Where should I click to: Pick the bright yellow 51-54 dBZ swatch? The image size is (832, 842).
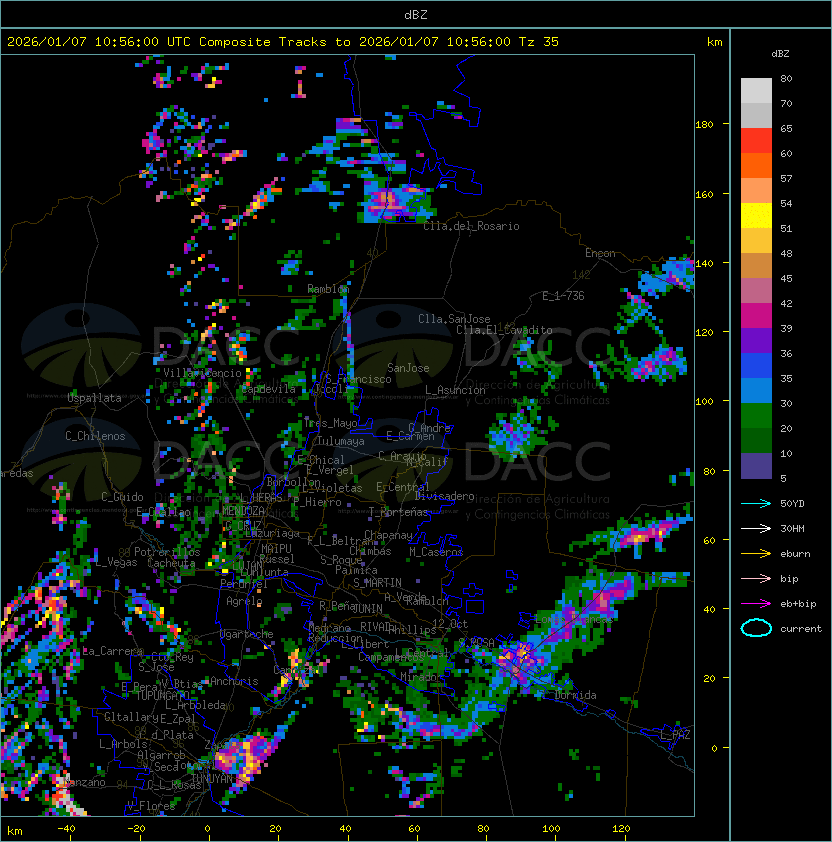tap(756, 215)
